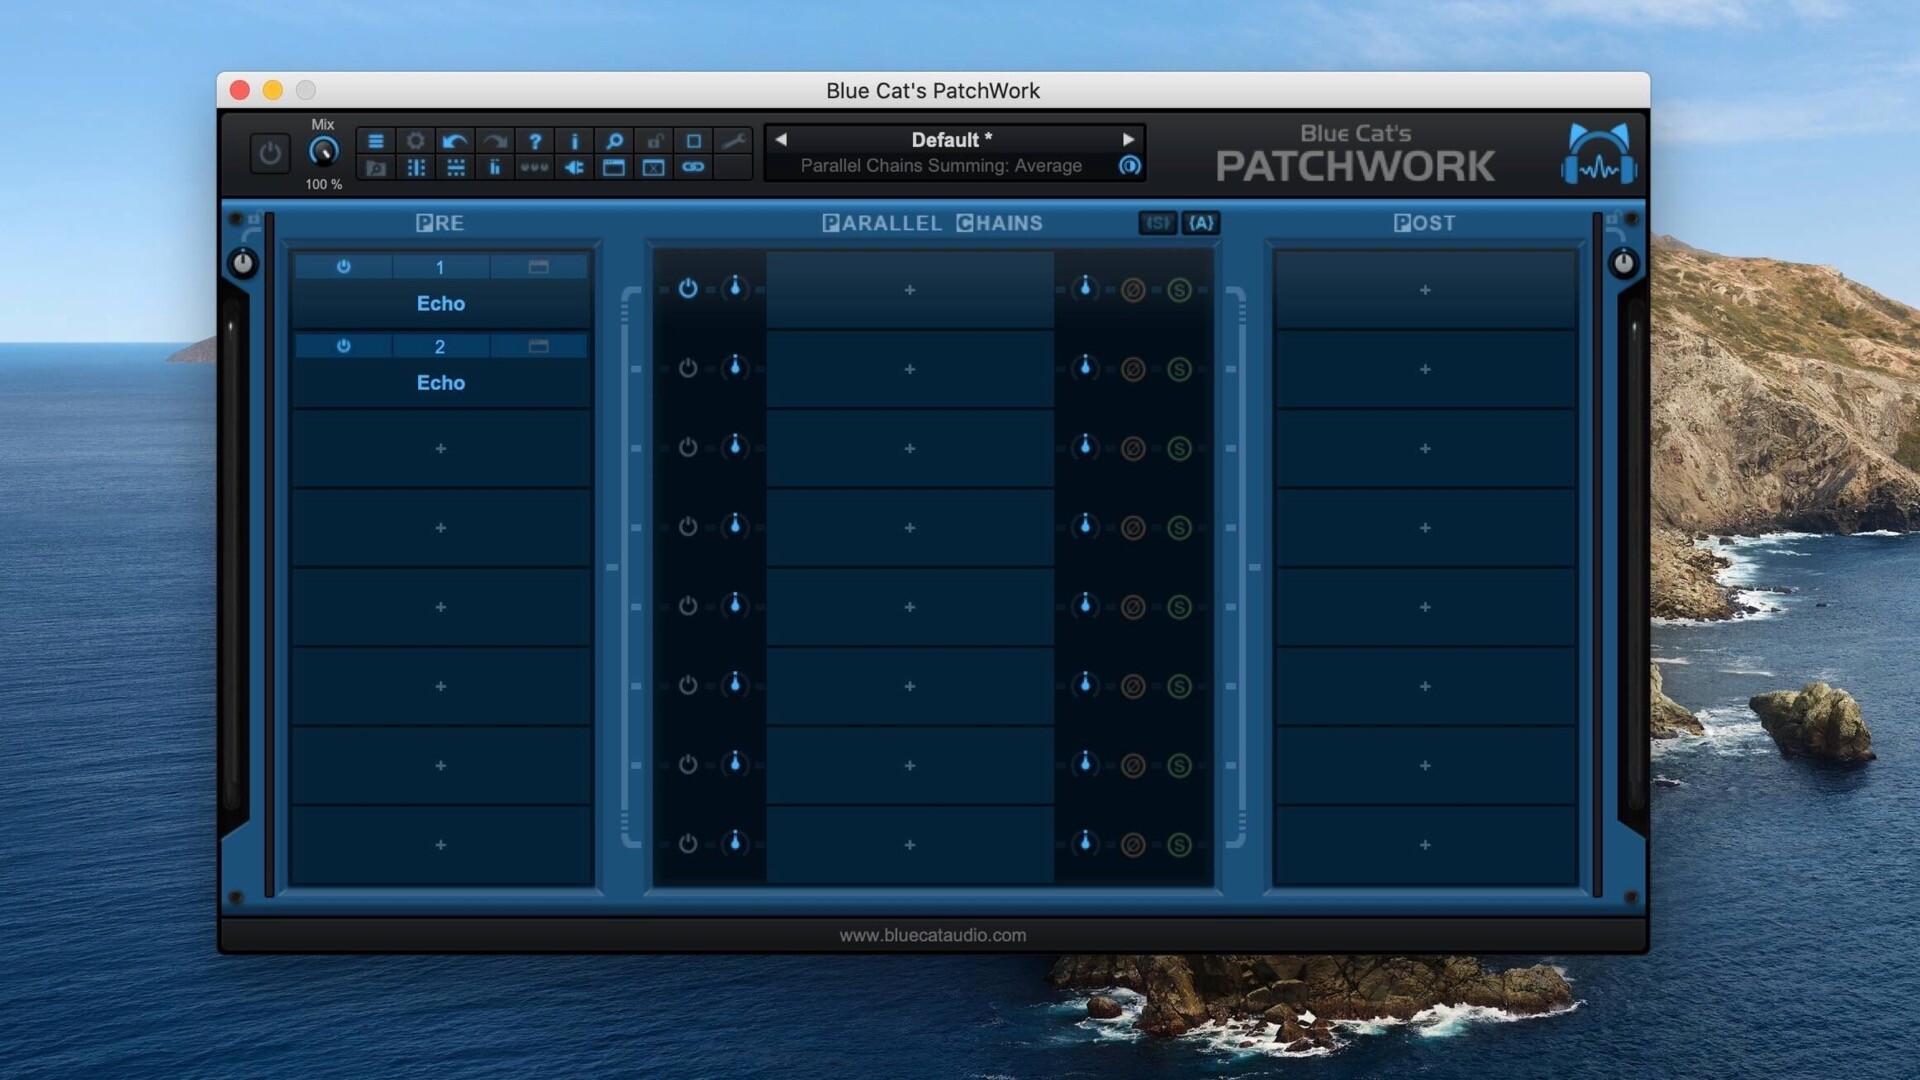Click the wrench tools icon
Image resolution: width=1920 pixels, height=1080 pixels.
pyautogui.click(x=734, y=141)
